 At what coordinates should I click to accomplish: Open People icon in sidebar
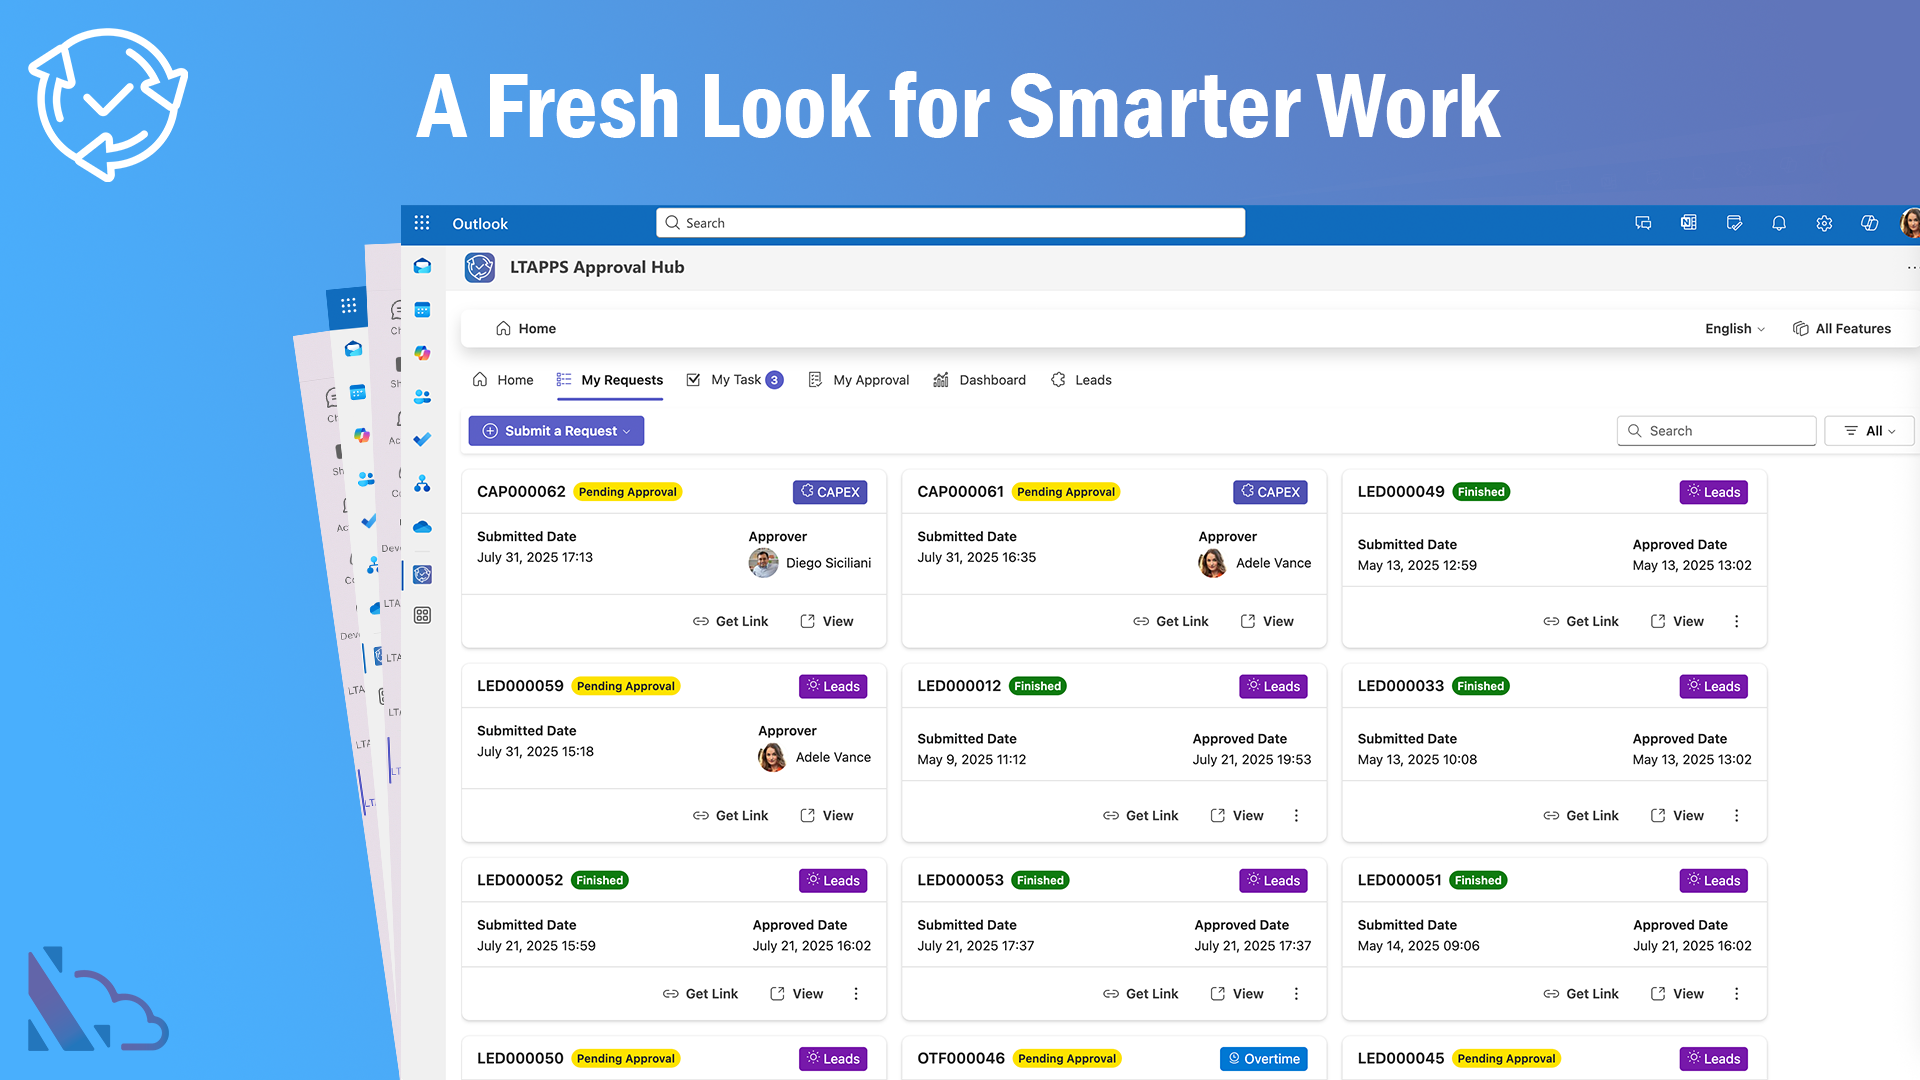[x=422, y=396]
